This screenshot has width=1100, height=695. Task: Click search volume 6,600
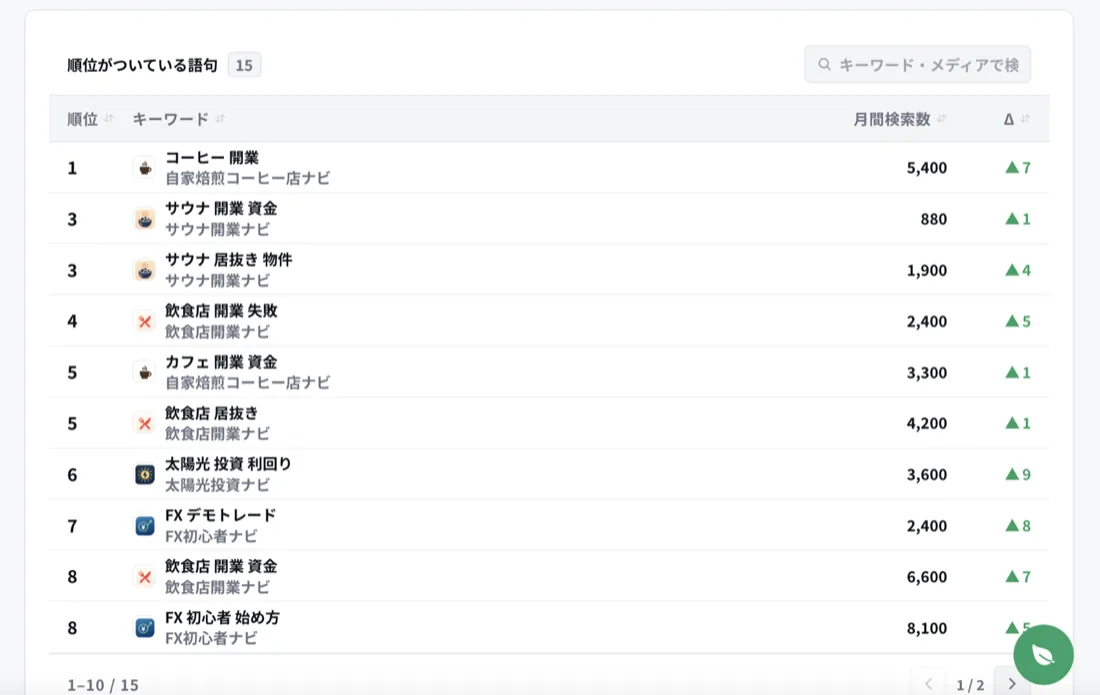pos(927,577)
